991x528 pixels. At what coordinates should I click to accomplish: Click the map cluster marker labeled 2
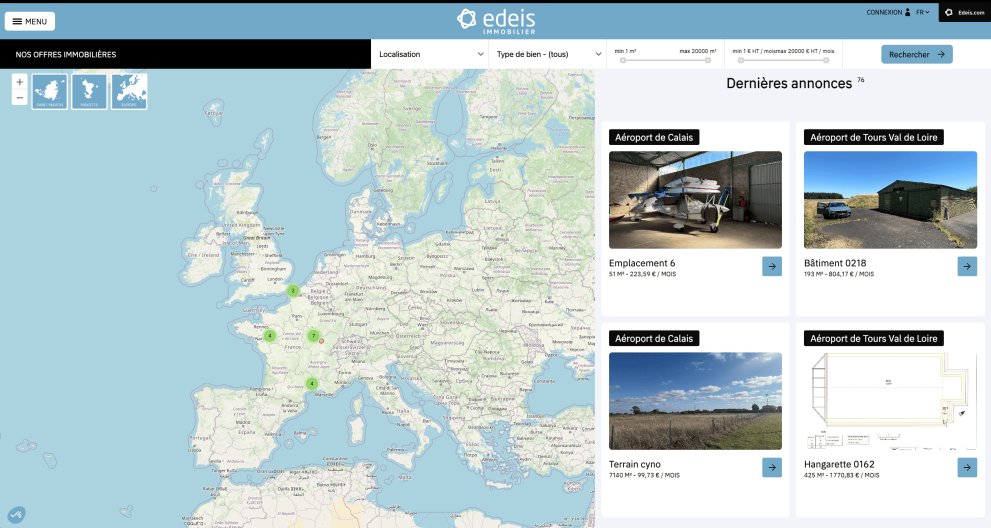293,291
